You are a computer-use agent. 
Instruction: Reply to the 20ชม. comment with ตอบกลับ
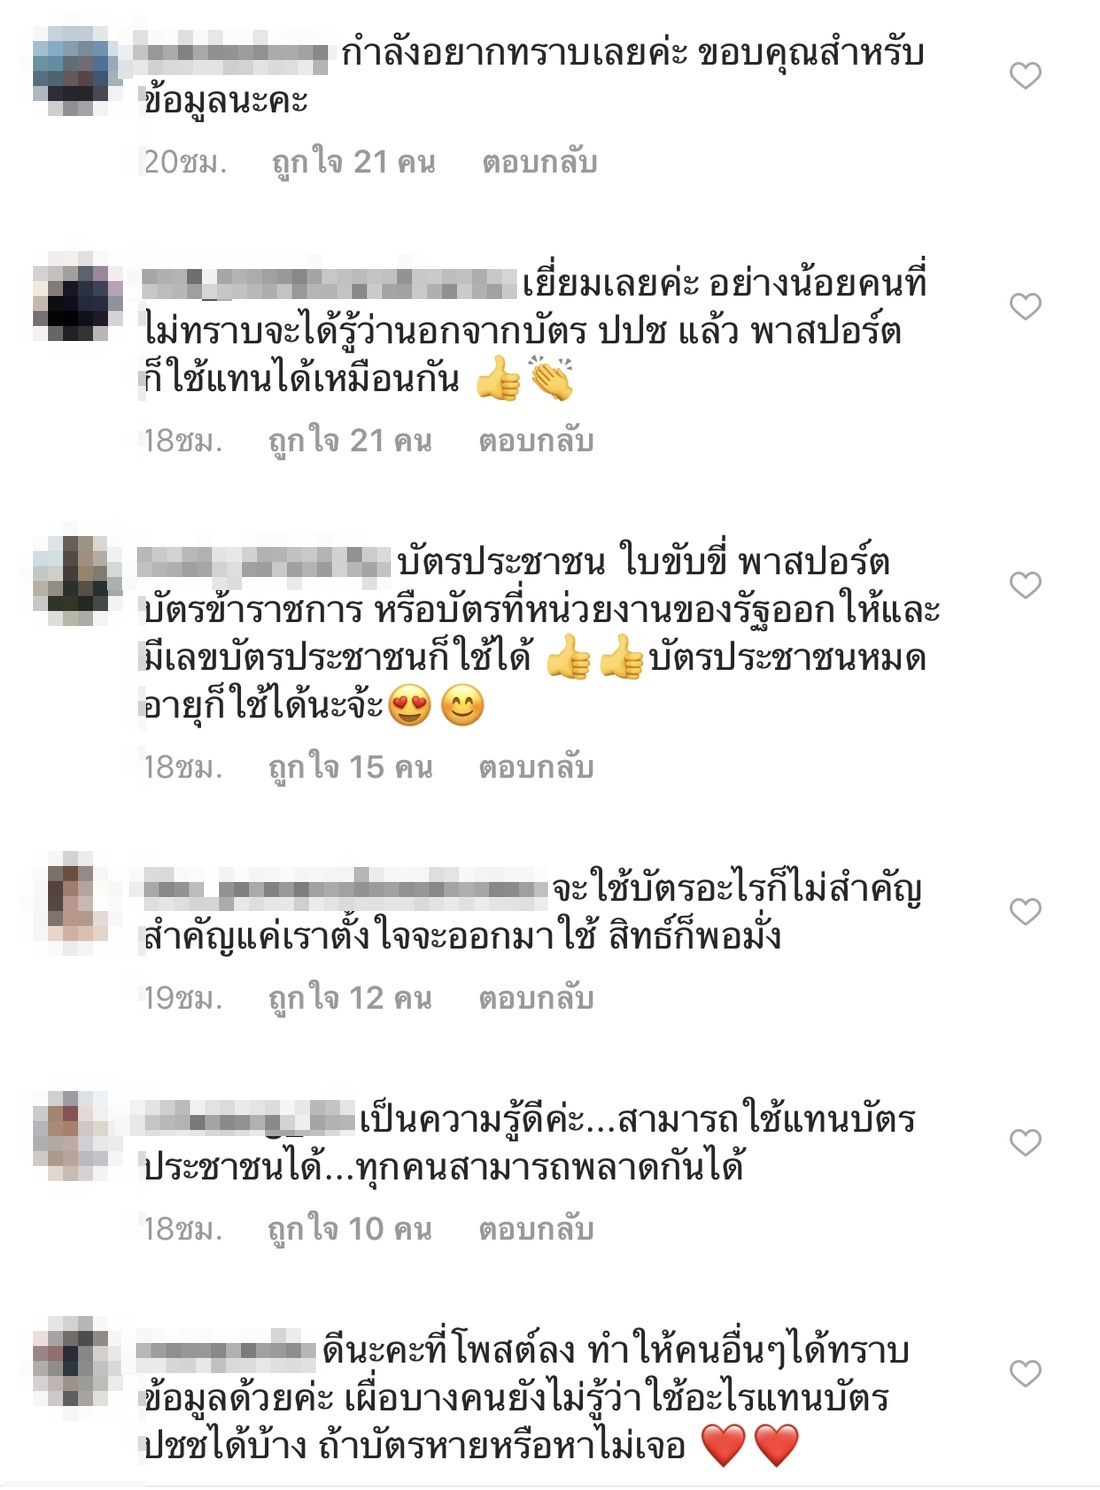540,162
